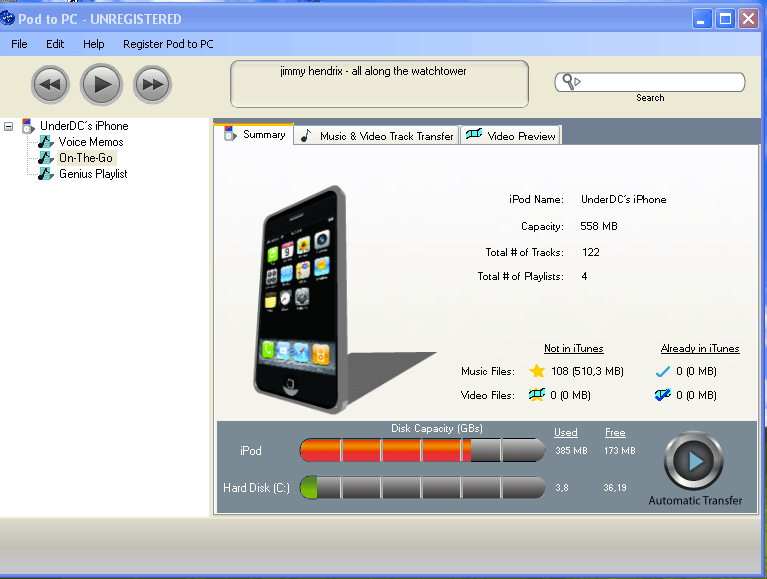Screen dimensions: 767x579
Task: Click the iPod disk capacity bar
Action: (423, 450)
